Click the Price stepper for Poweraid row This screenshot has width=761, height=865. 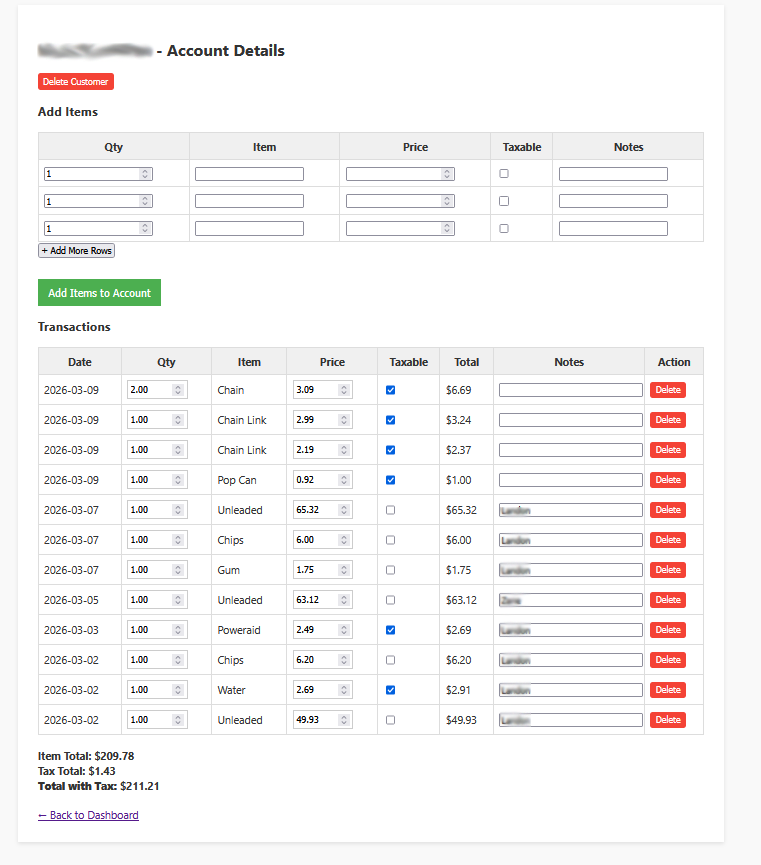pos(344,630)
